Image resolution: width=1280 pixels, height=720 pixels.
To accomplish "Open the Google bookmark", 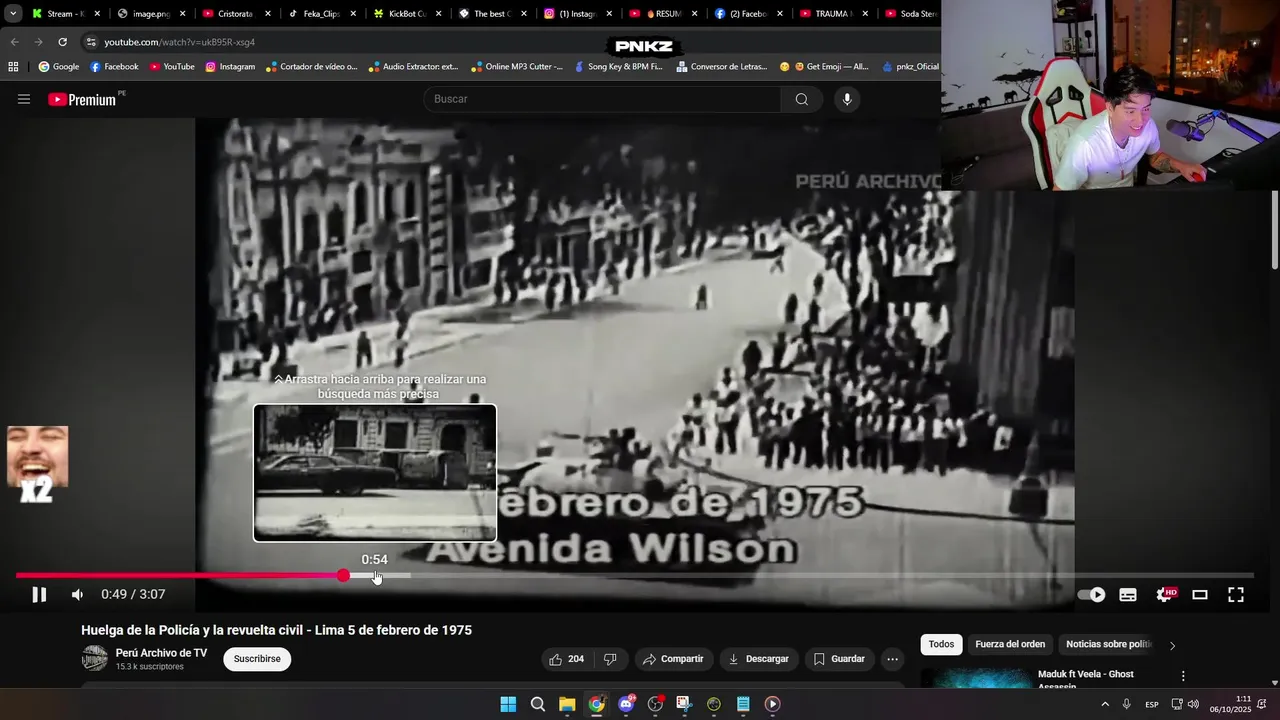I will tap(59, 67).
